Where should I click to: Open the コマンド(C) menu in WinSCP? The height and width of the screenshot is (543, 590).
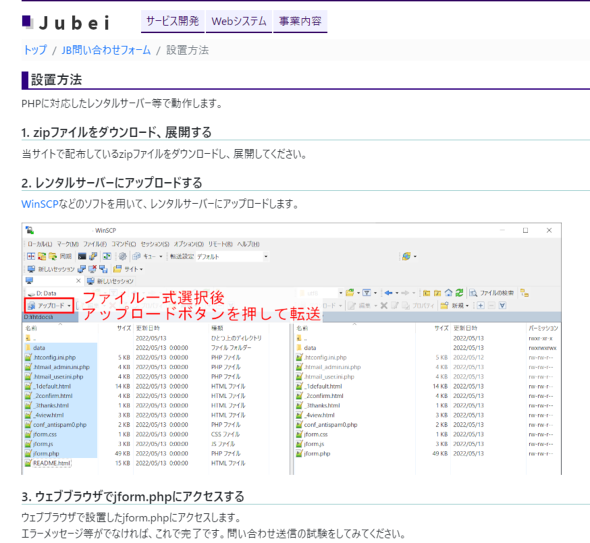tap(124, 244)
